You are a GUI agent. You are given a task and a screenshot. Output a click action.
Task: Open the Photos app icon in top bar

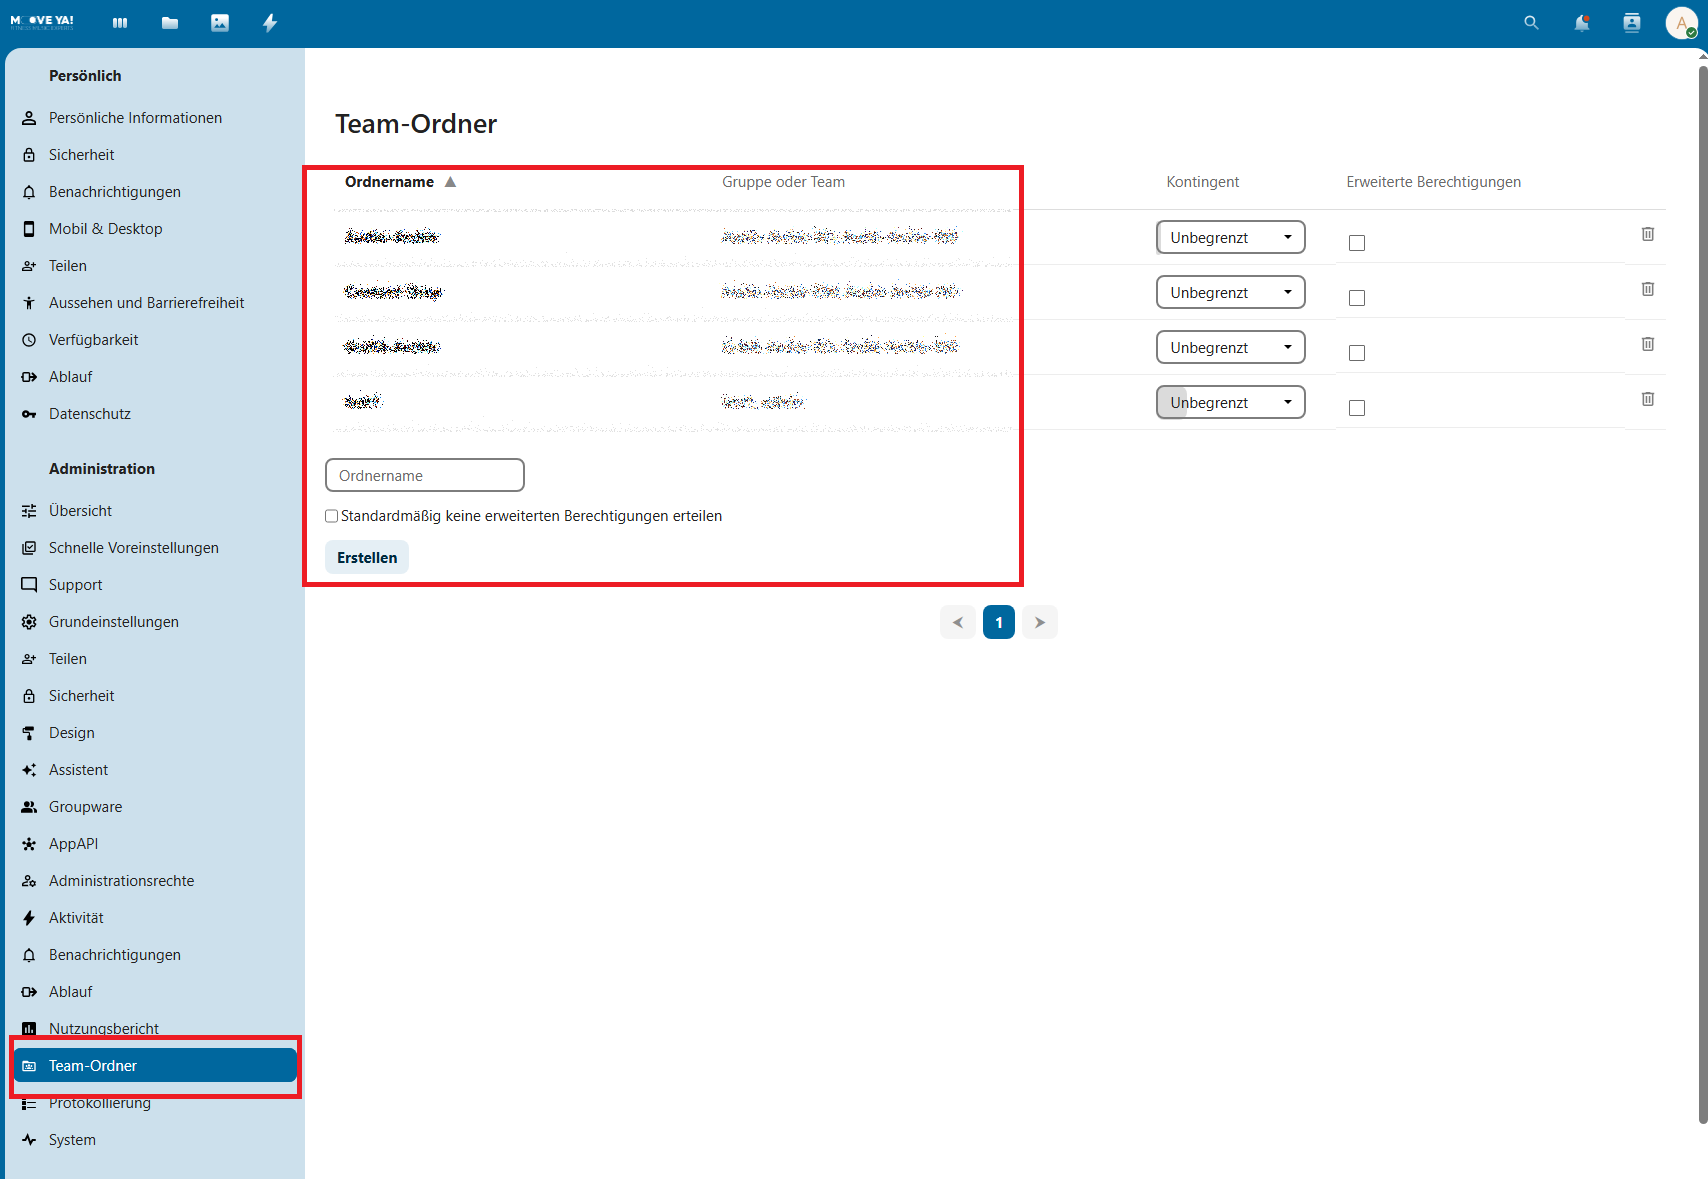point(220,23)
